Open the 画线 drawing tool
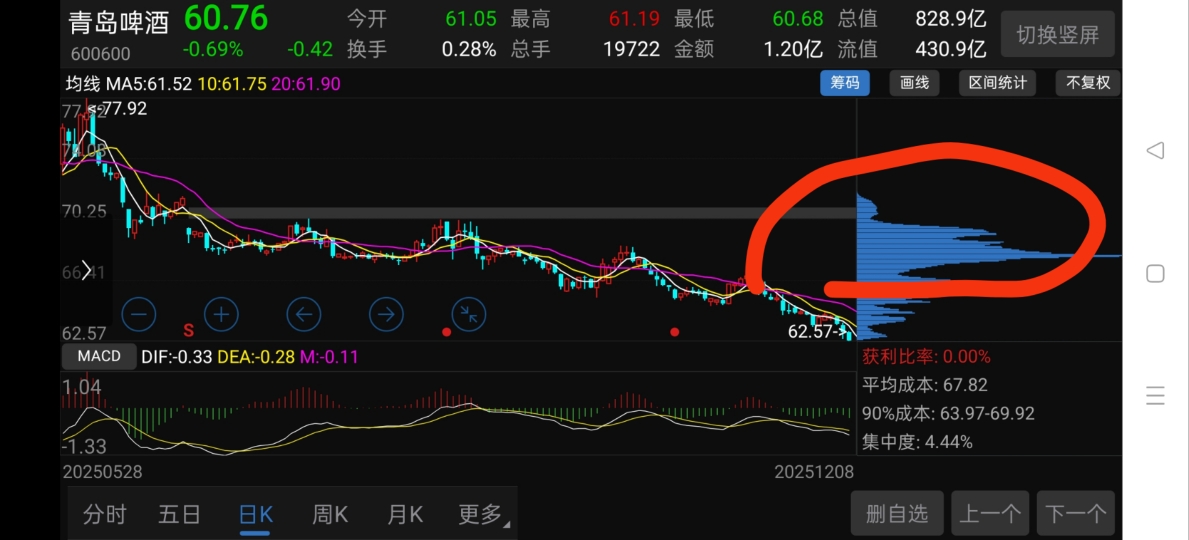 [914, 83]
